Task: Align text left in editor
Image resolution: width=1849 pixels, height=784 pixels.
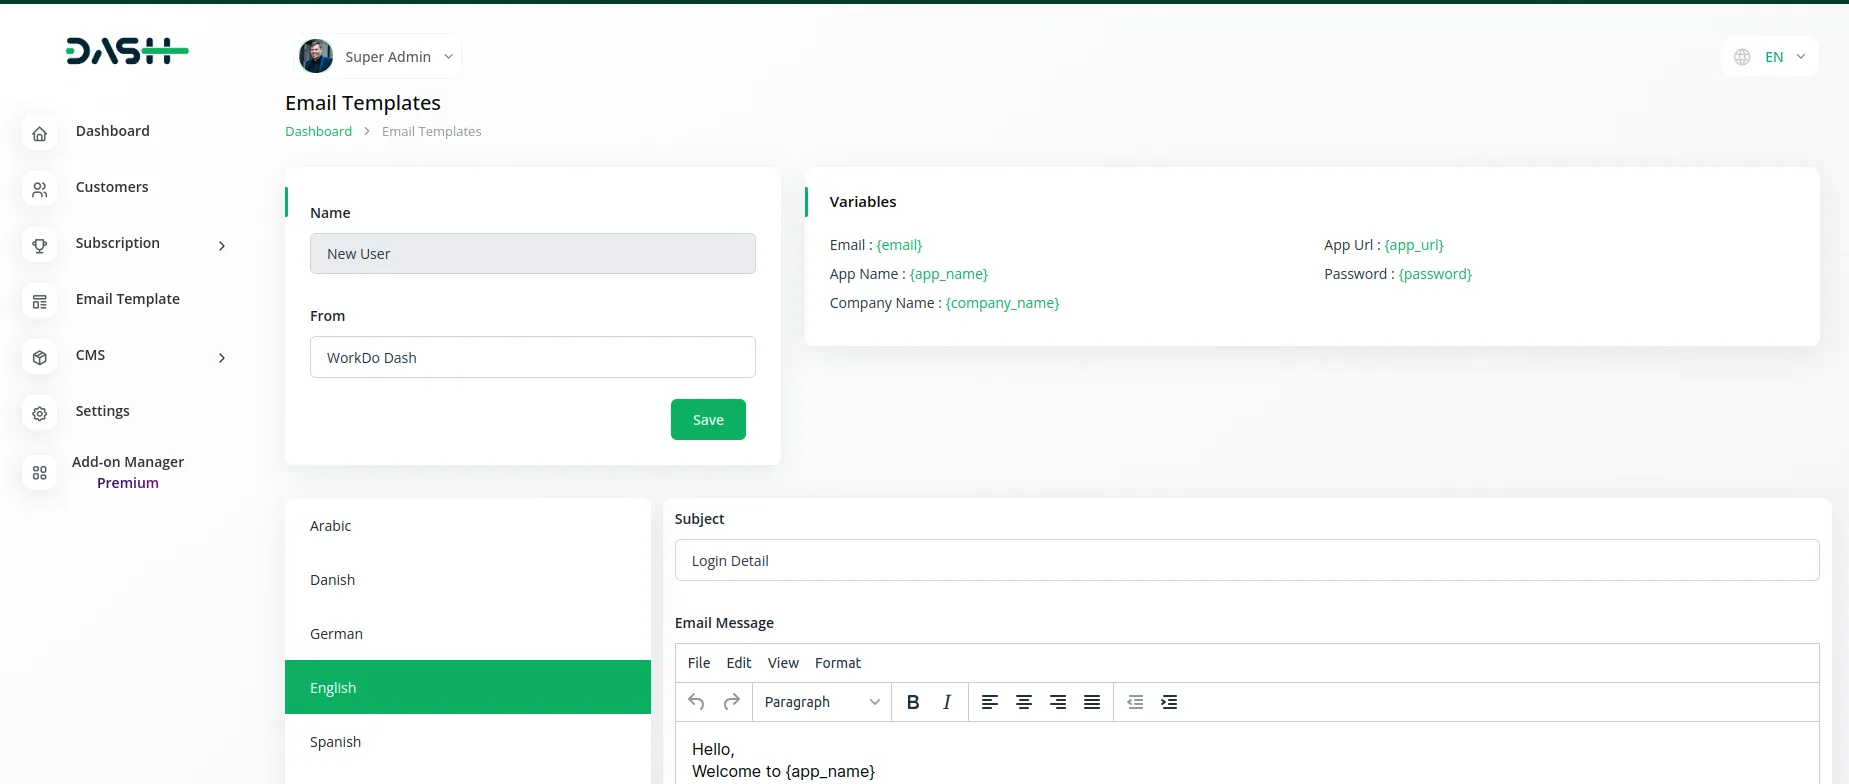Action: tap(990, 702)
